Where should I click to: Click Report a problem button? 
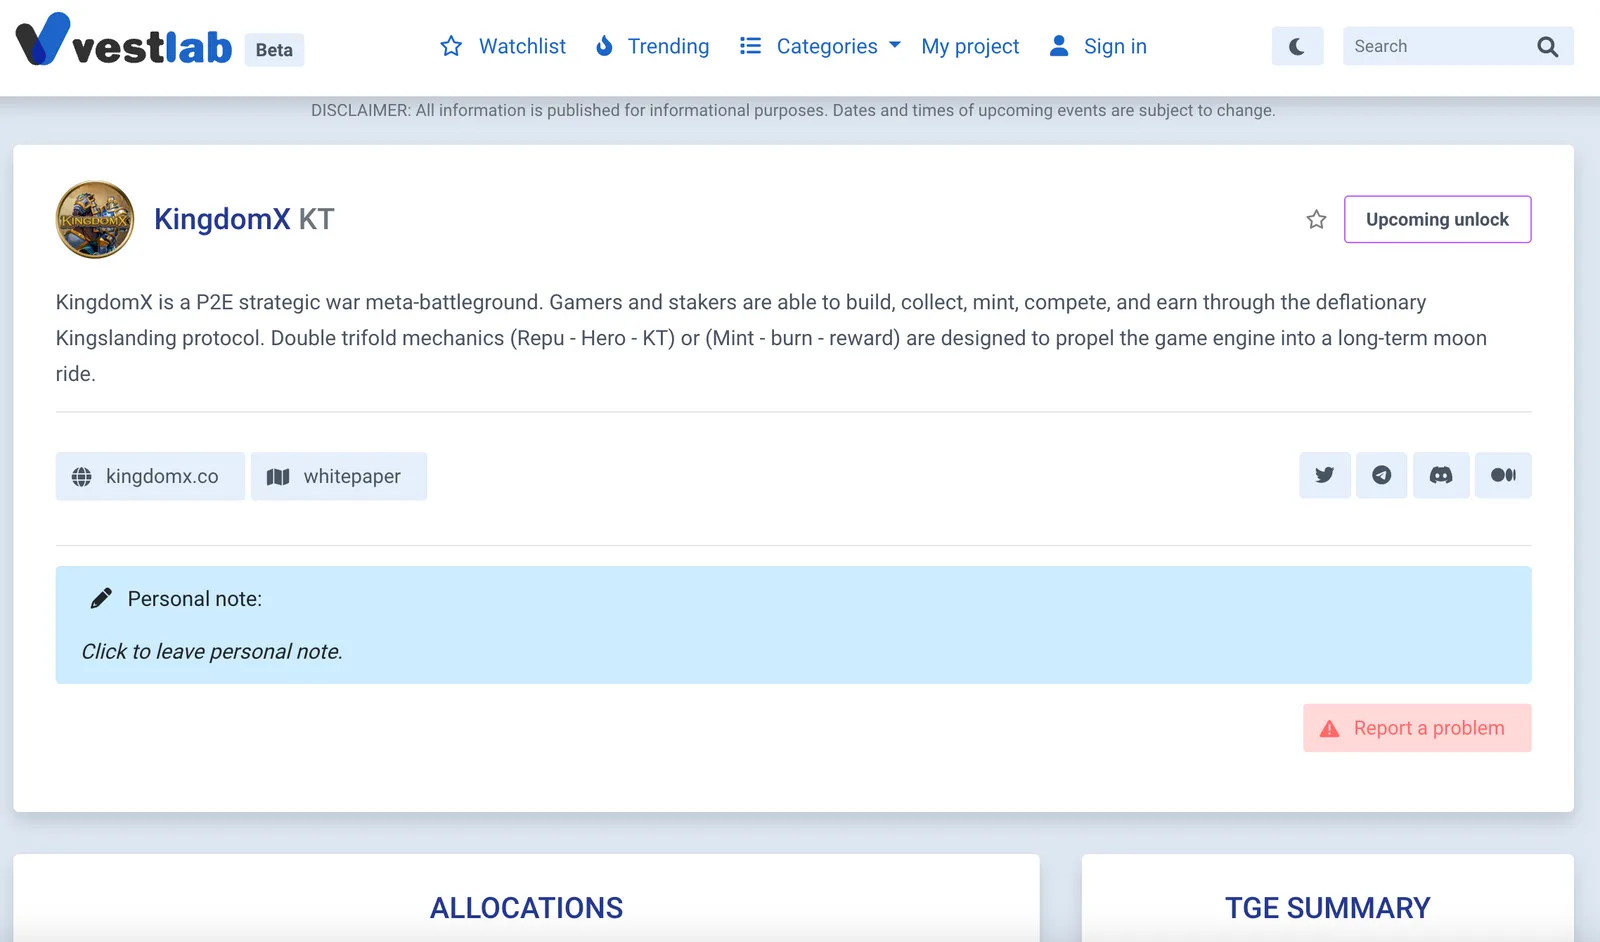point(1417,728)
